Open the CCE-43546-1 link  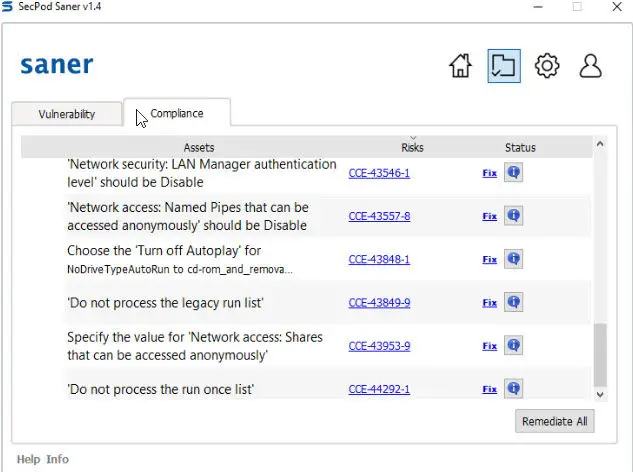pos(379,173)
